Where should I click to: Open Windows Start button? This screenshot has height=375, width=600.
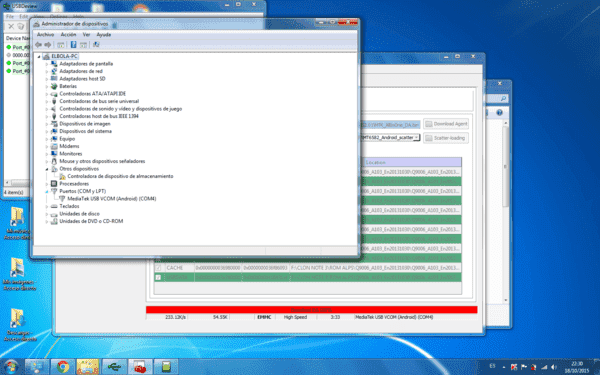(x=11, y=367)
